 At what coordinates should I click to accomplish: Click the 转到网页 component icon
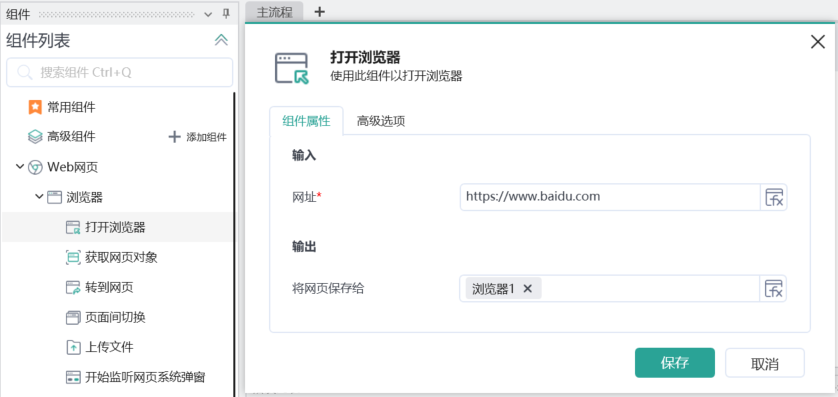pos(73,287)
